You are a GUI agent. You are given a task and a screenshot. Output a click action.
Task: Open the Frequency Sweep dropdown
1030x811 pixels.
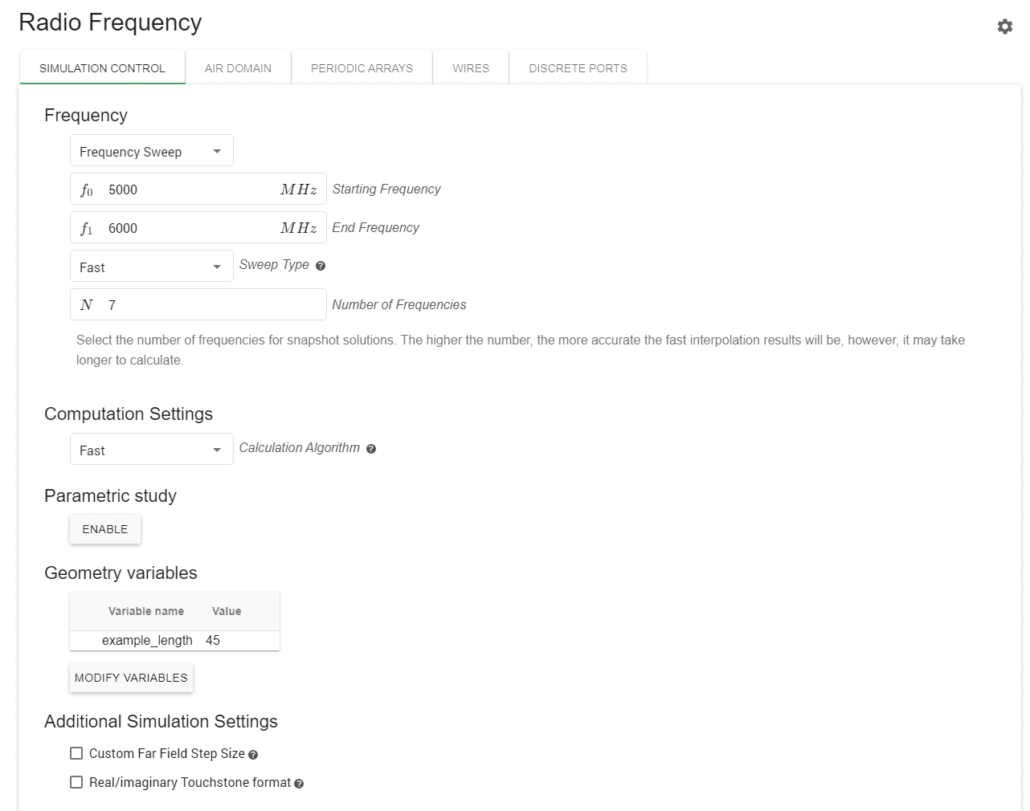tap(150, 152)
